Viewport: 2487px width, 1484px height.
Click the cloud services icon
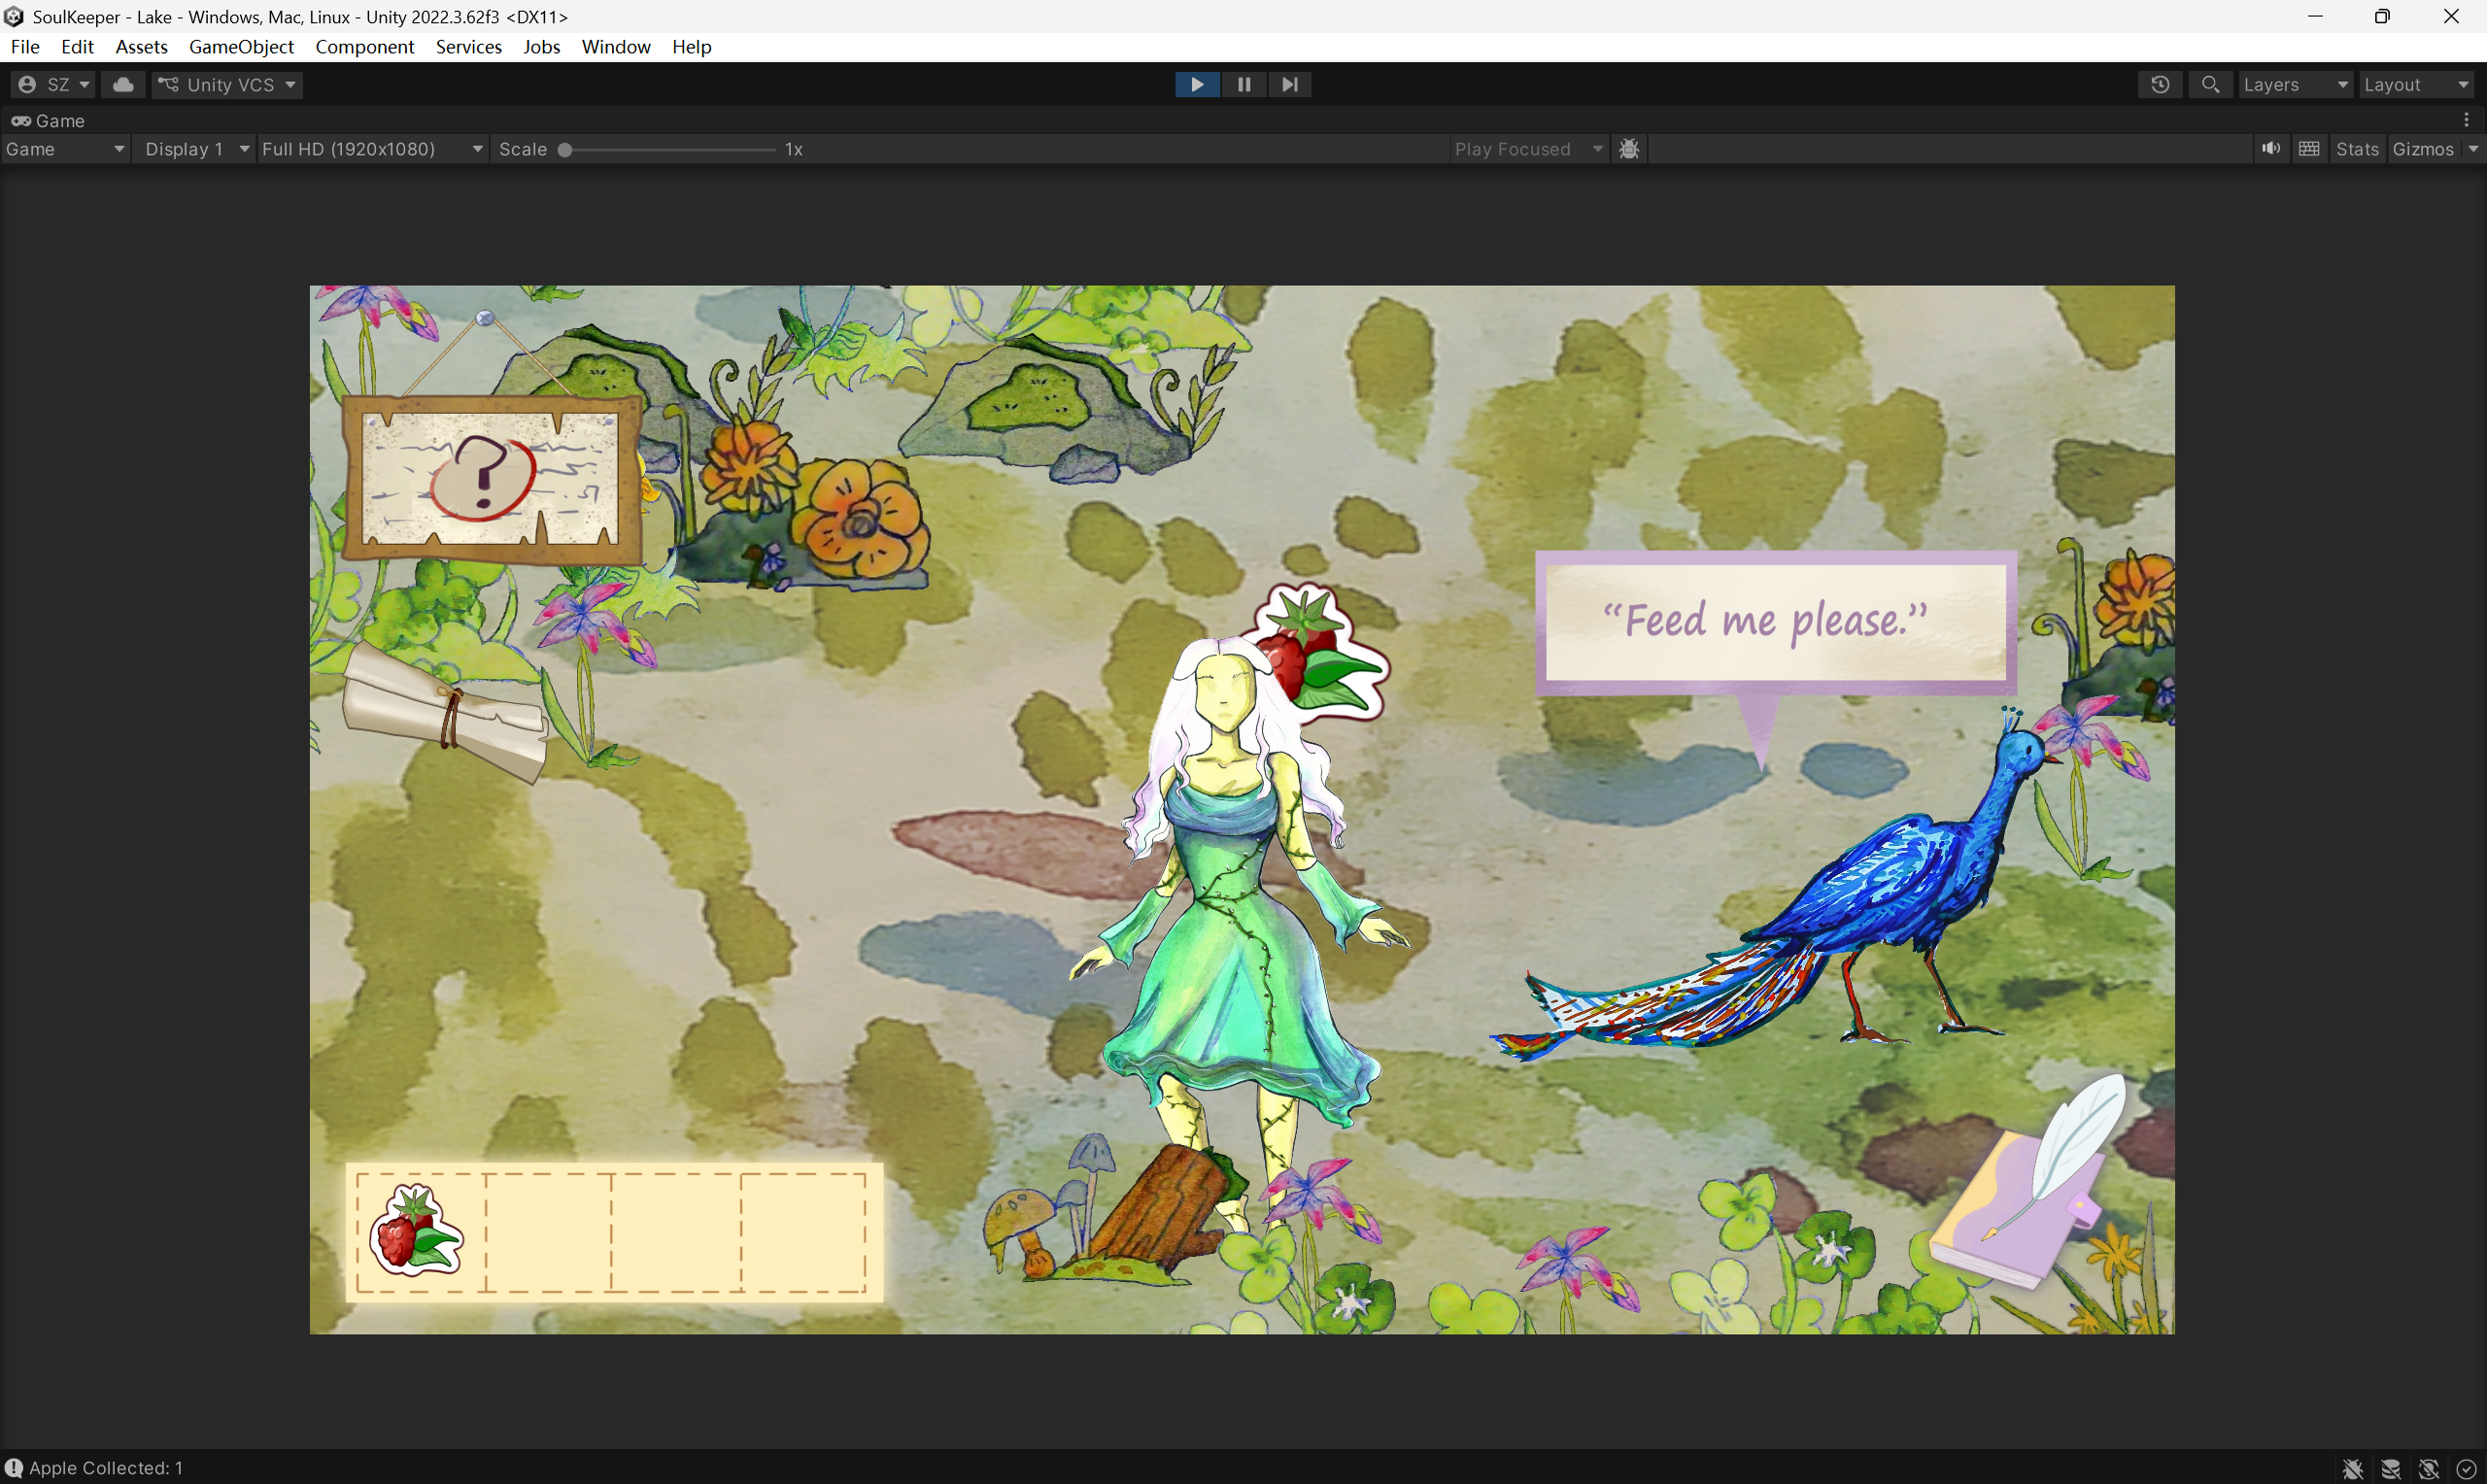(x=123, y=85)
